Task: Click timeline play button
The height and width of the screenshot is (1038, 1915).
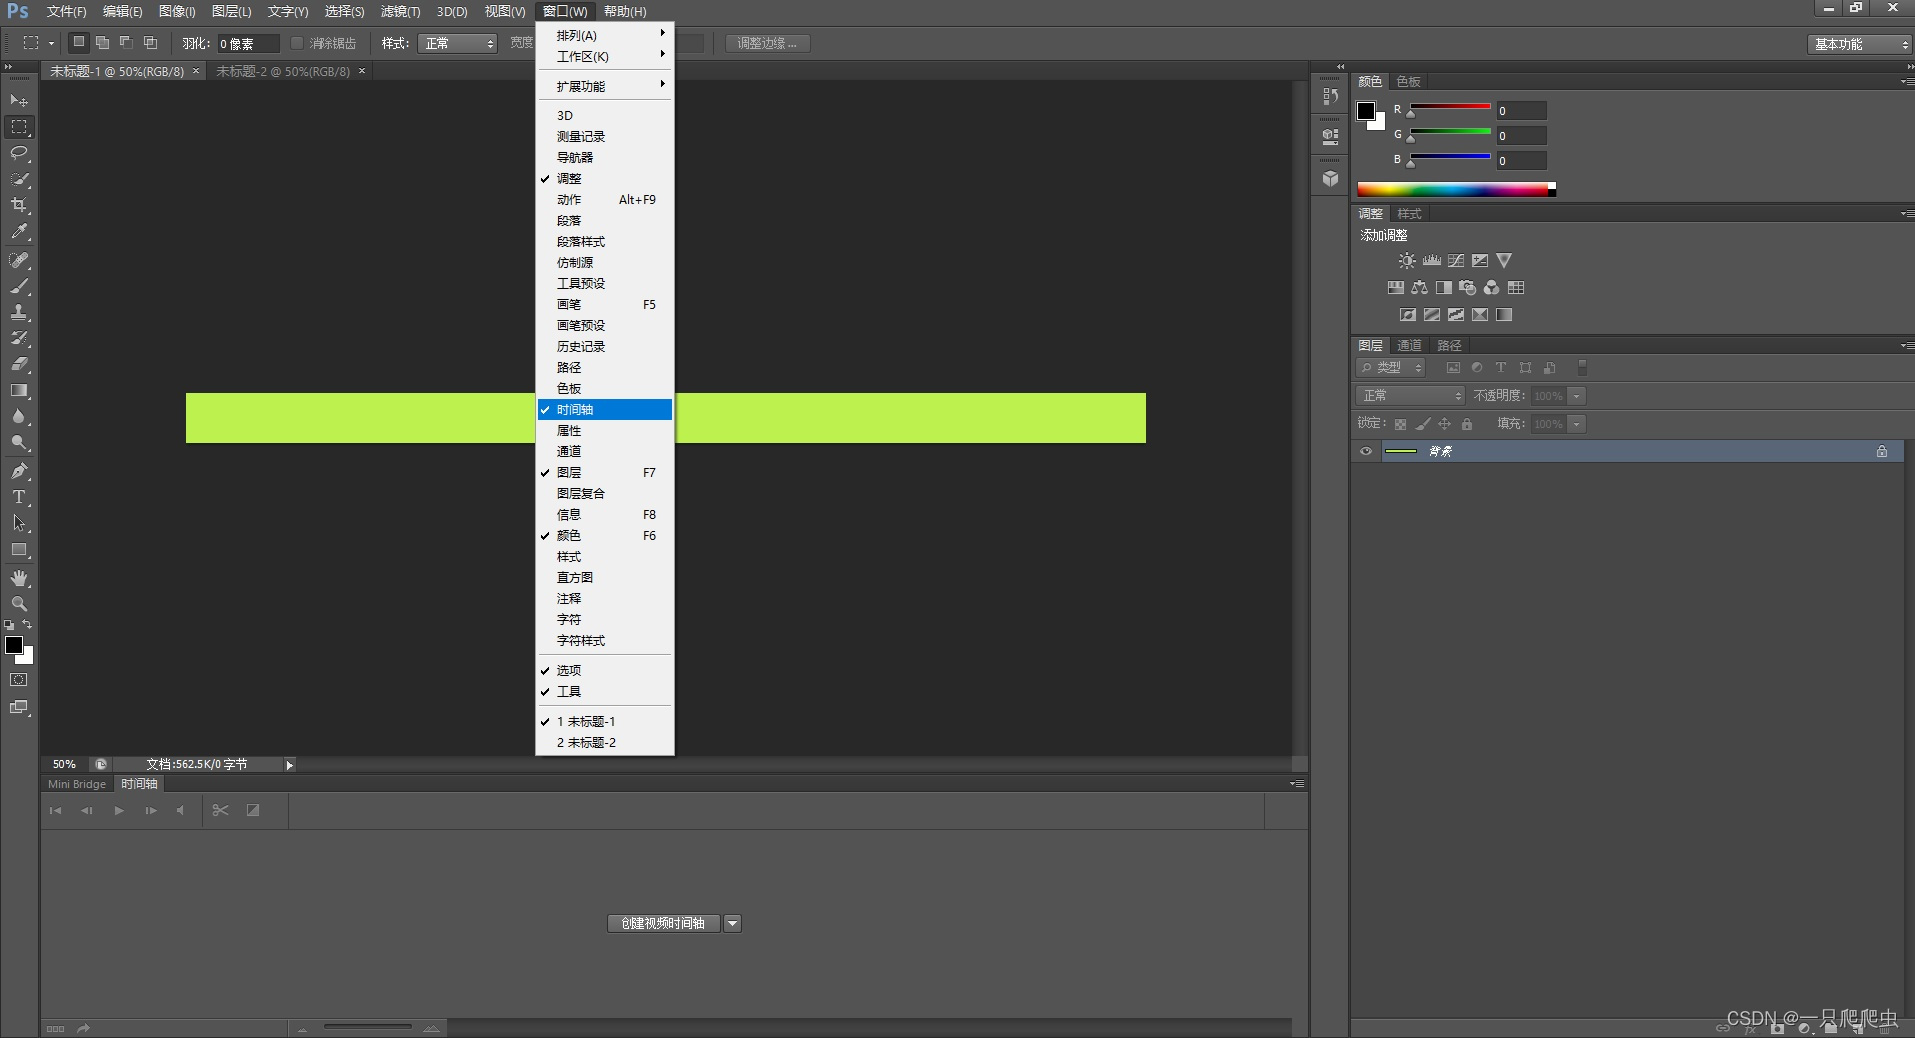Action: tap(119, 810)
